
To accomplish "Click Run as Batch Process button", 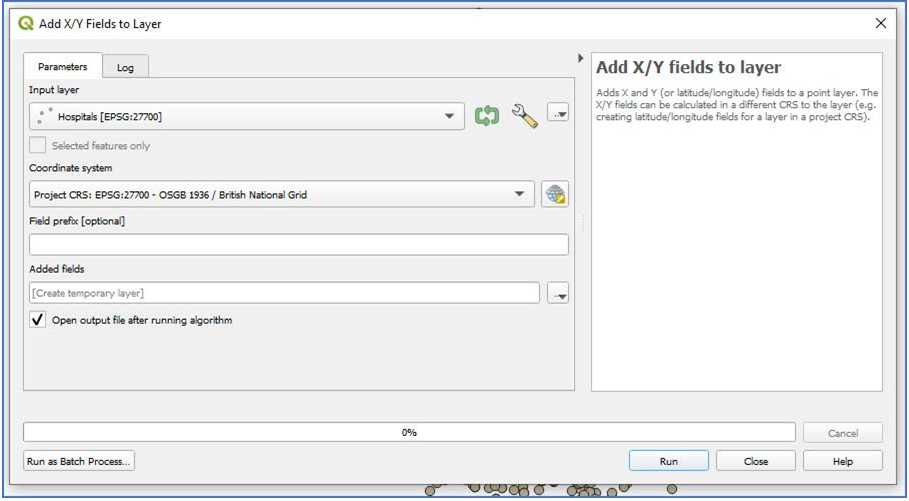I will [x=79, y=462].
